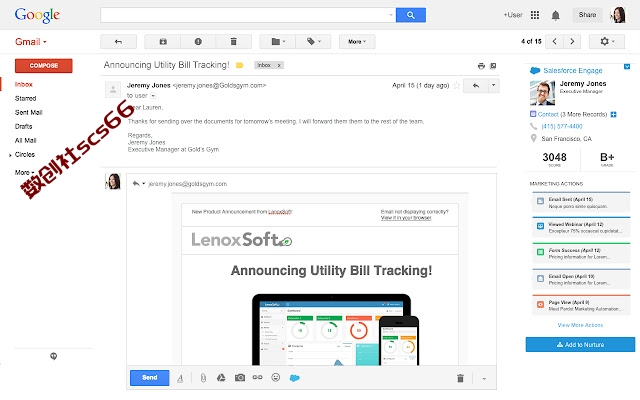Click the LenoxSoft link in the announcement
Viewport: 640px width, 400px height.
280,212
